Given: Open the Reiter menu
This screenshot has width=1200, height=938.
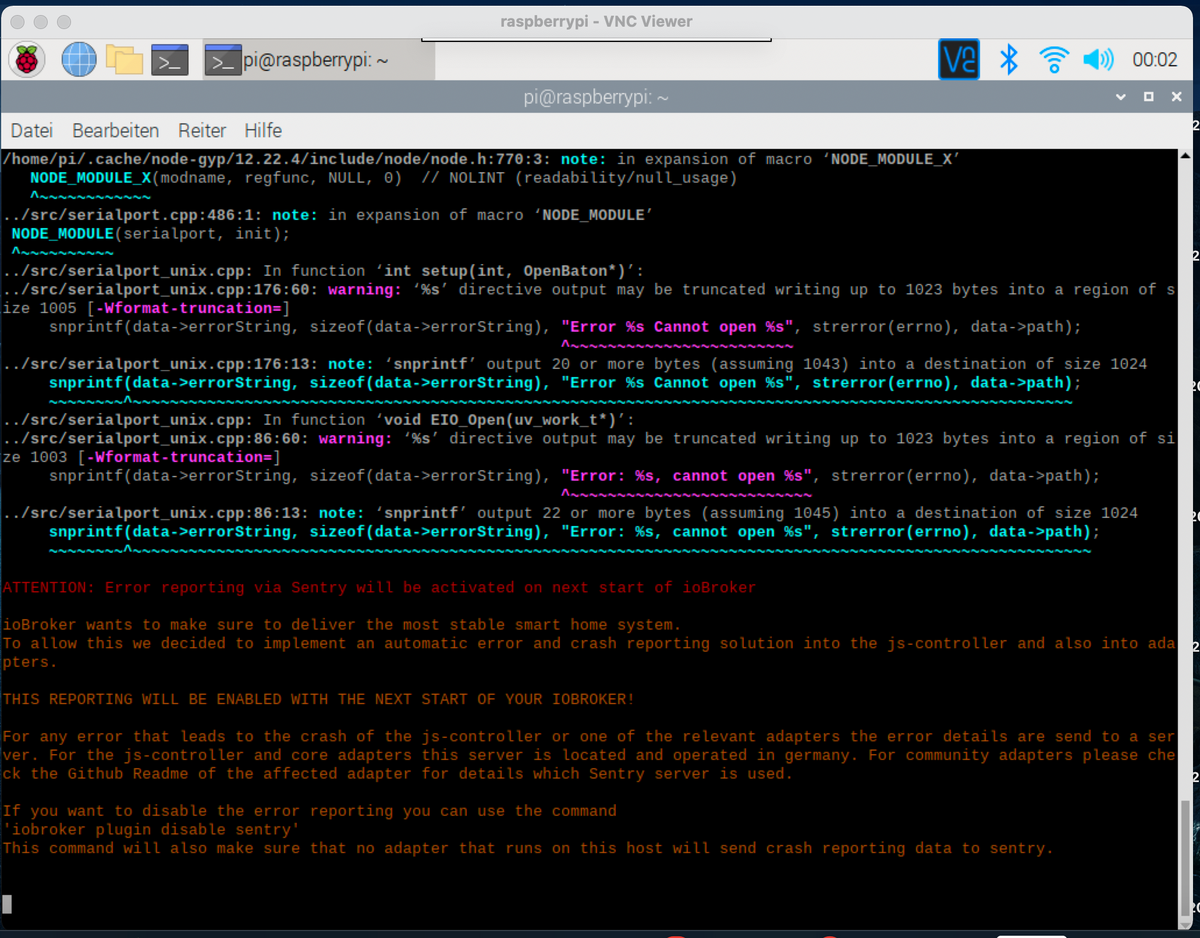Looking at the screenshot, I should pyautogui.click(x=202, y=131).
